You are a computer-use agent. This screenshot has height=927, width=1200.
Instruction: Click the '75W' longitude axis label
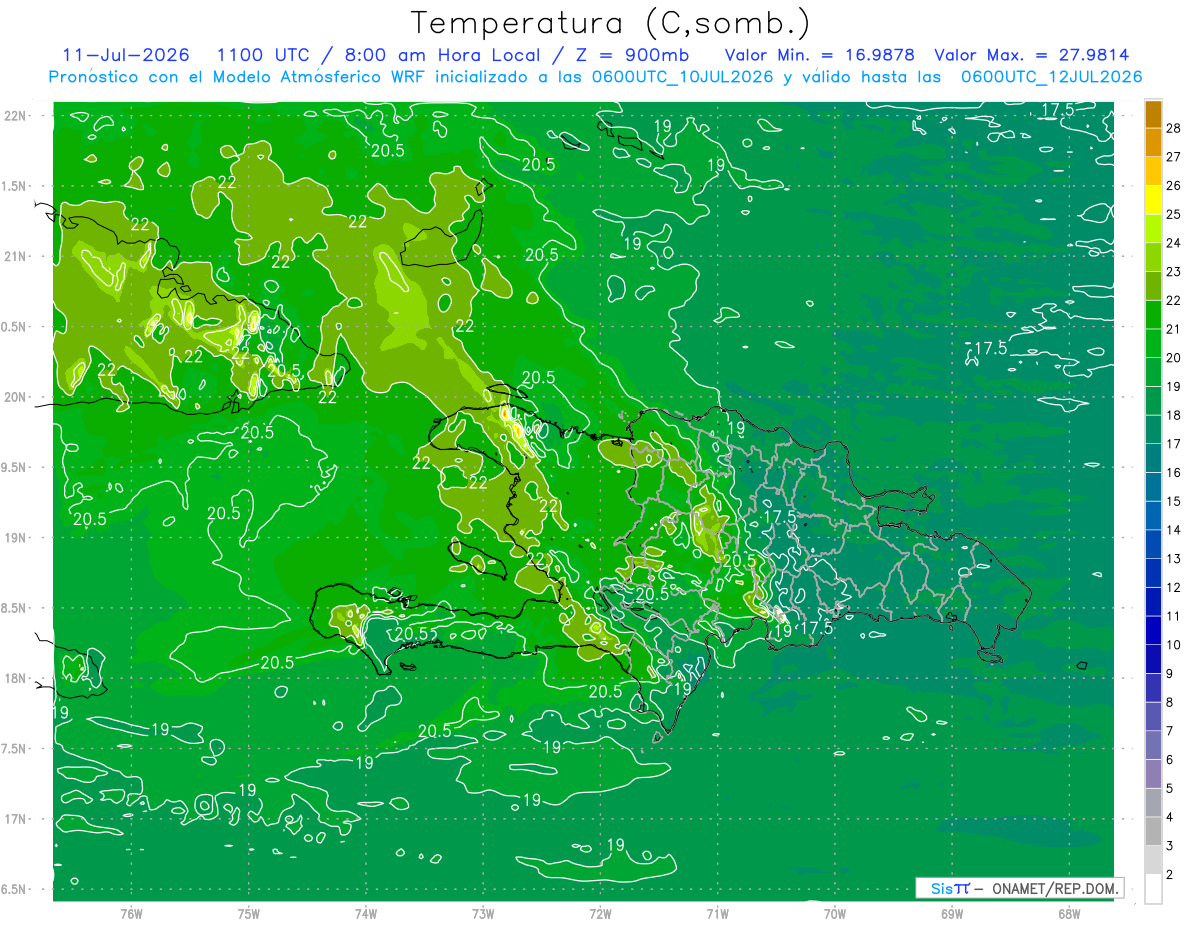point(249,913)
